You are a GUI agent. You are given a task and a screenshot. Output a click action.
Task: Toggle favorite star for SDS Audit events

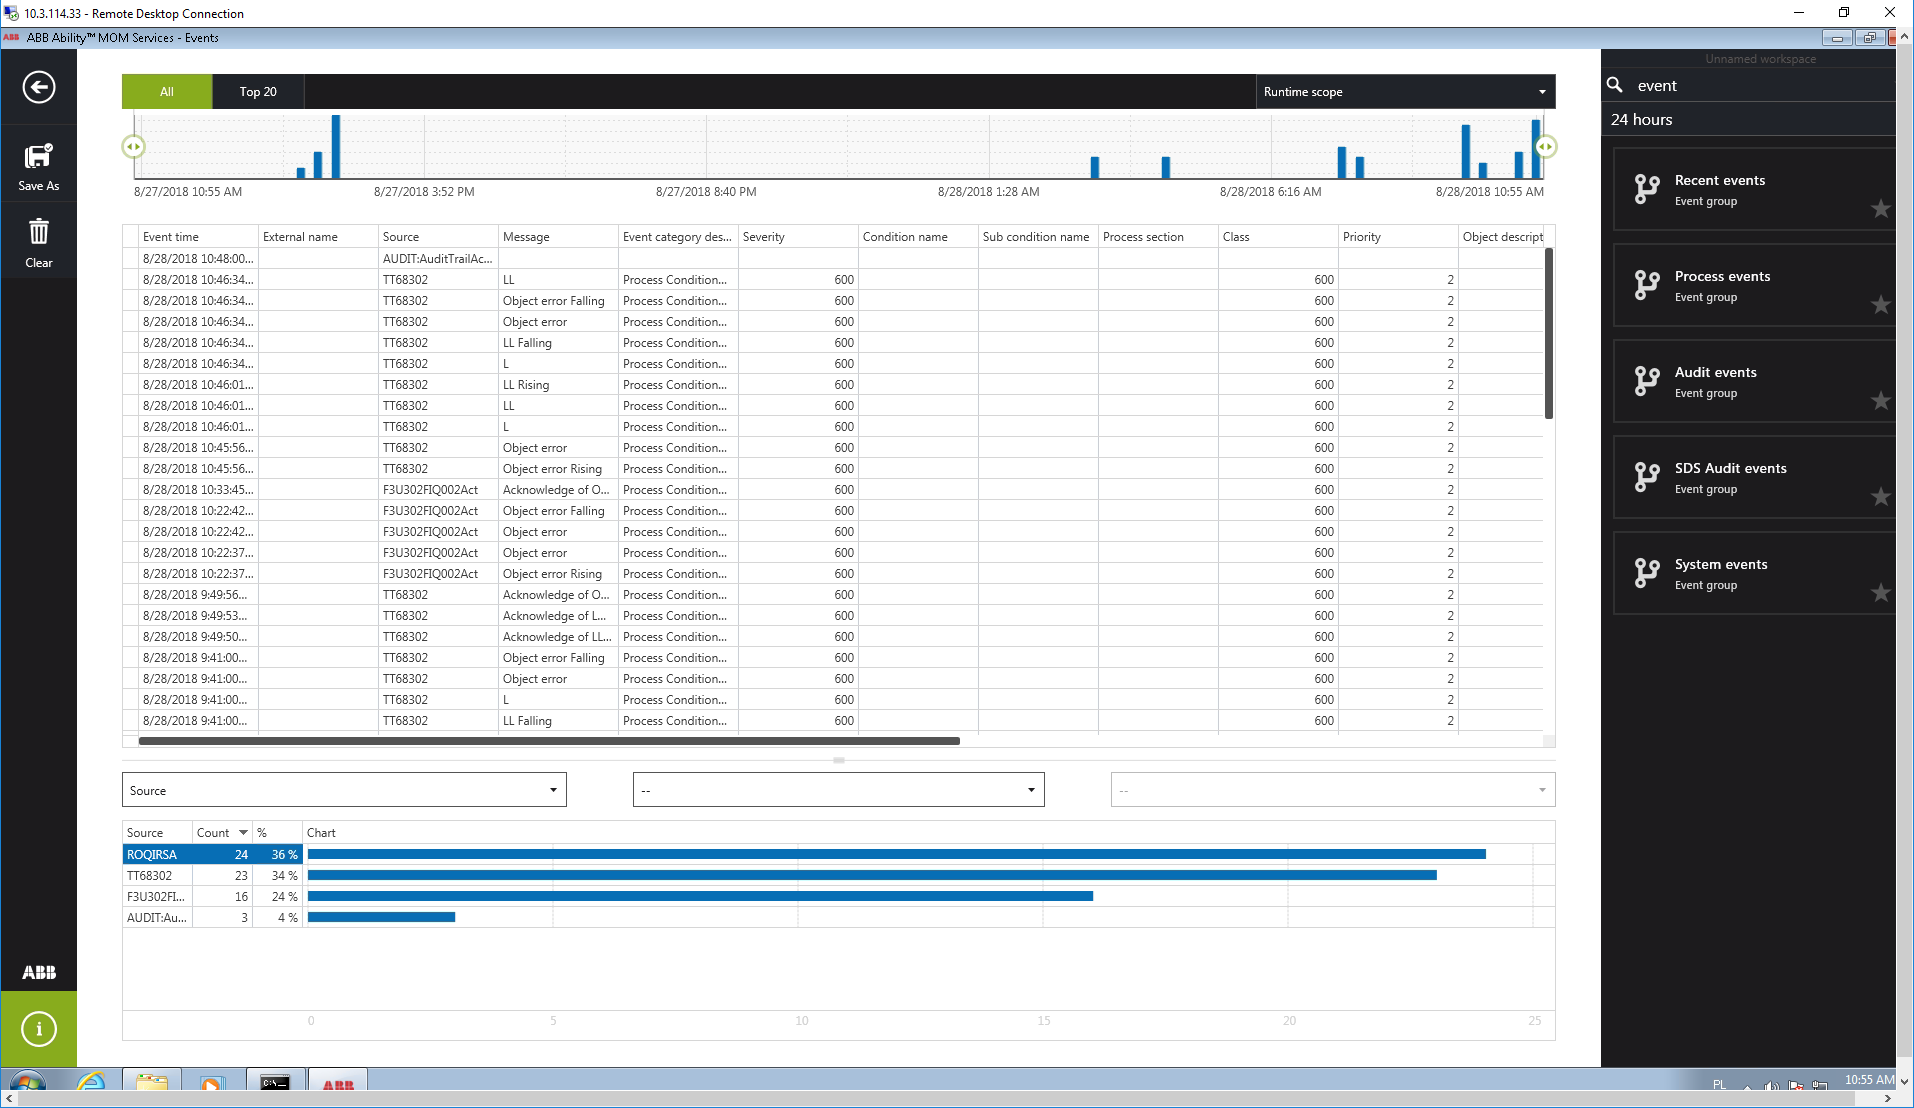1880,497
